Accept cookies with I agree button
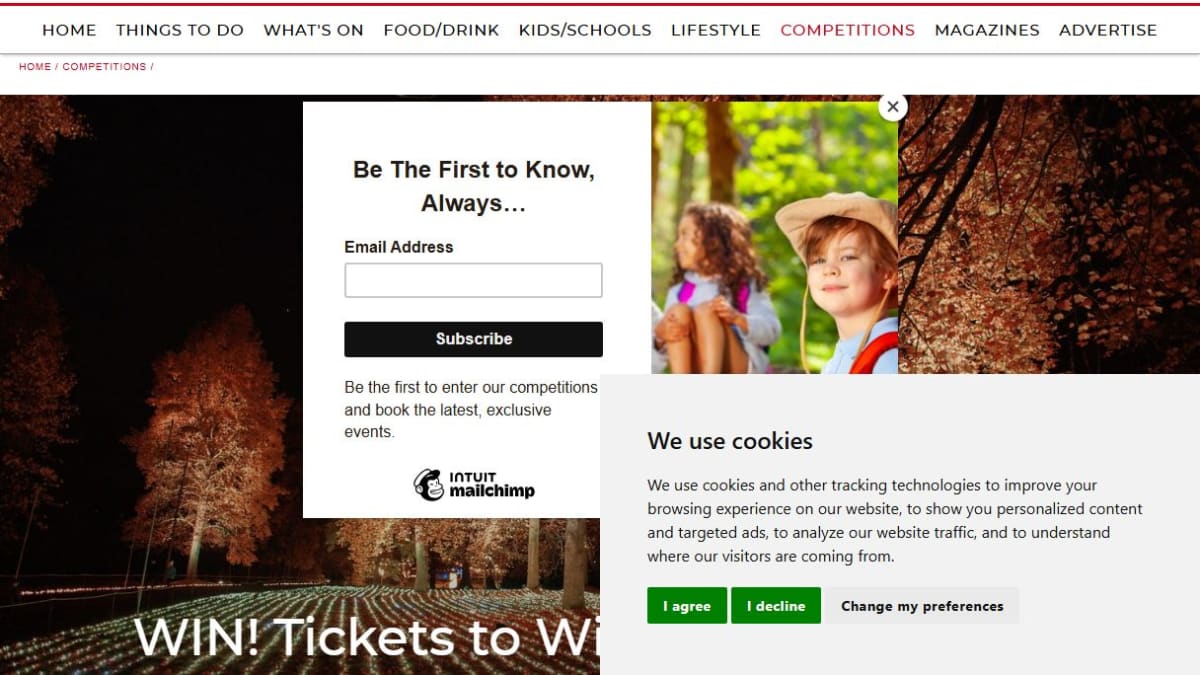This screenshot has height=675, width=1200. point(687,606)
